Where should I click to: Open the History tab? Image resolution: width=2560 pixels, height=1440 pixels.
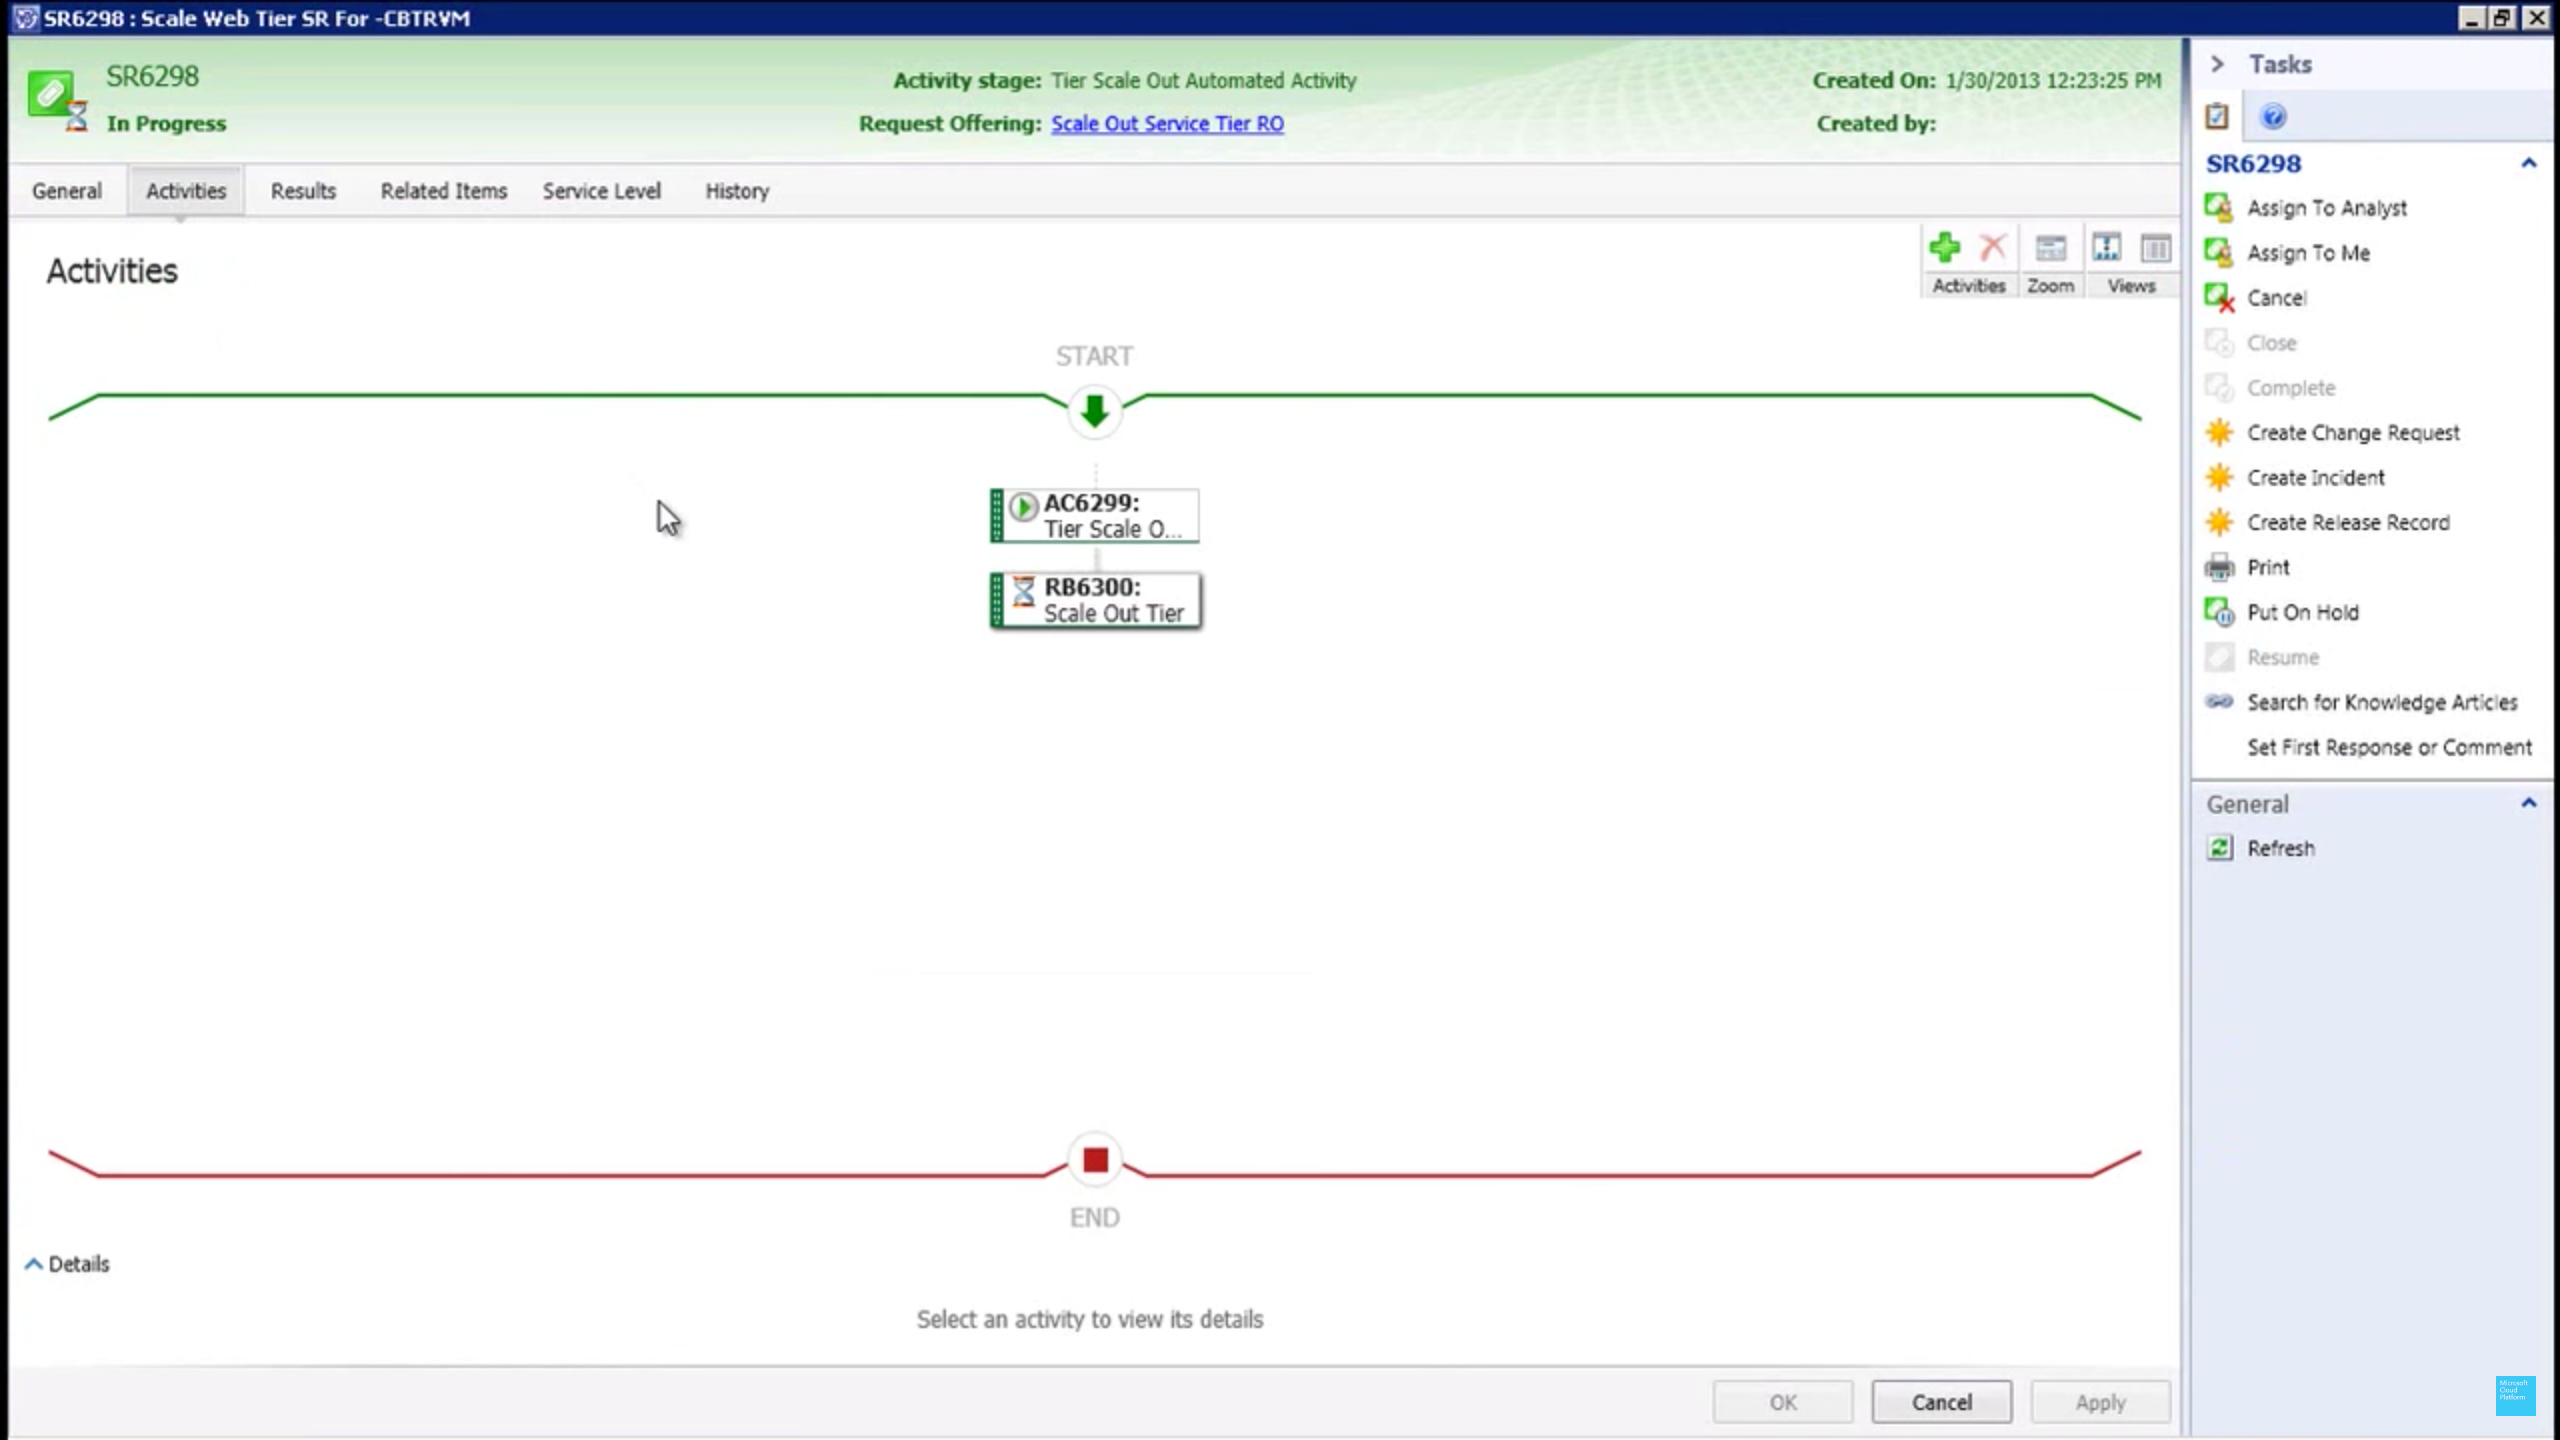pos(737,191)
